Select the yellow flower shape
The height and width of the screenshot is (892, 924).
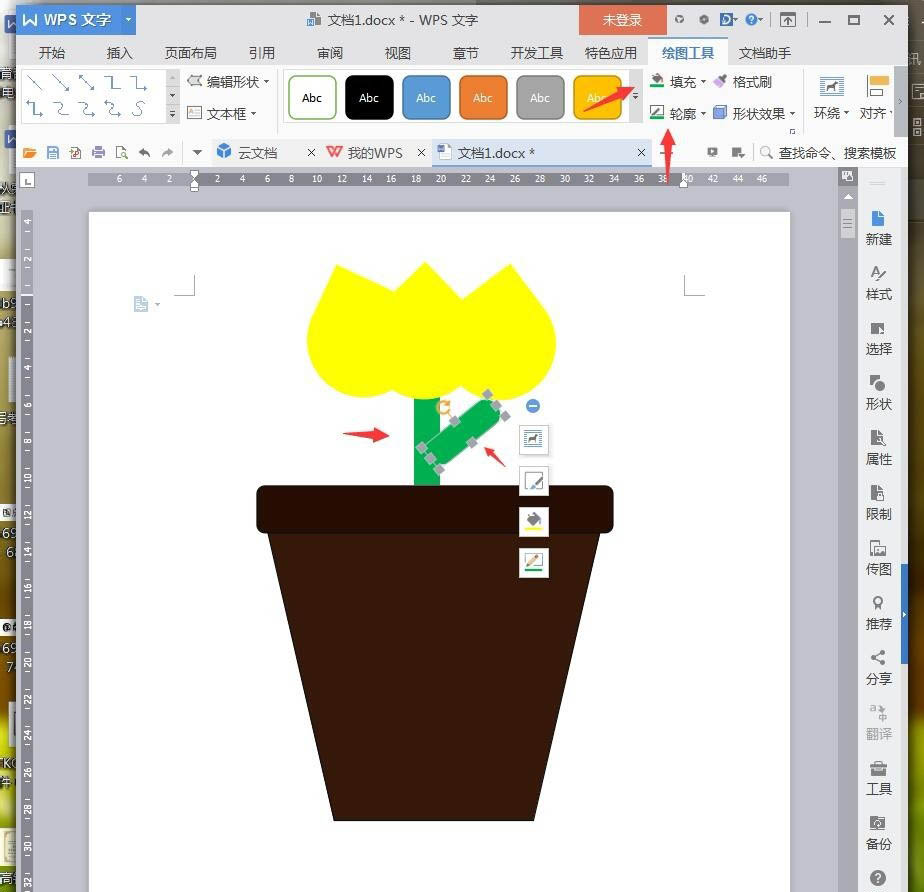(x=431, y=331)
